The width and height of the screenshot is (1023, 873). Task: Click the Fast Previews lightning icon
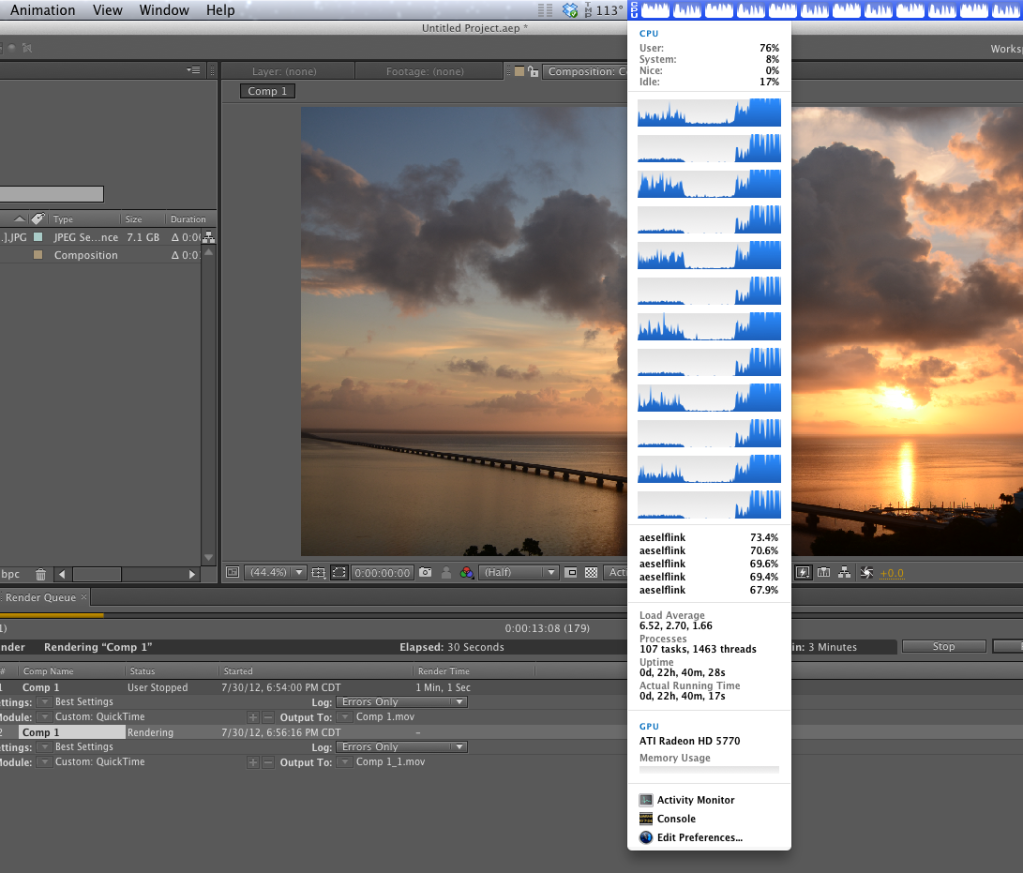[x=802, y=573]
